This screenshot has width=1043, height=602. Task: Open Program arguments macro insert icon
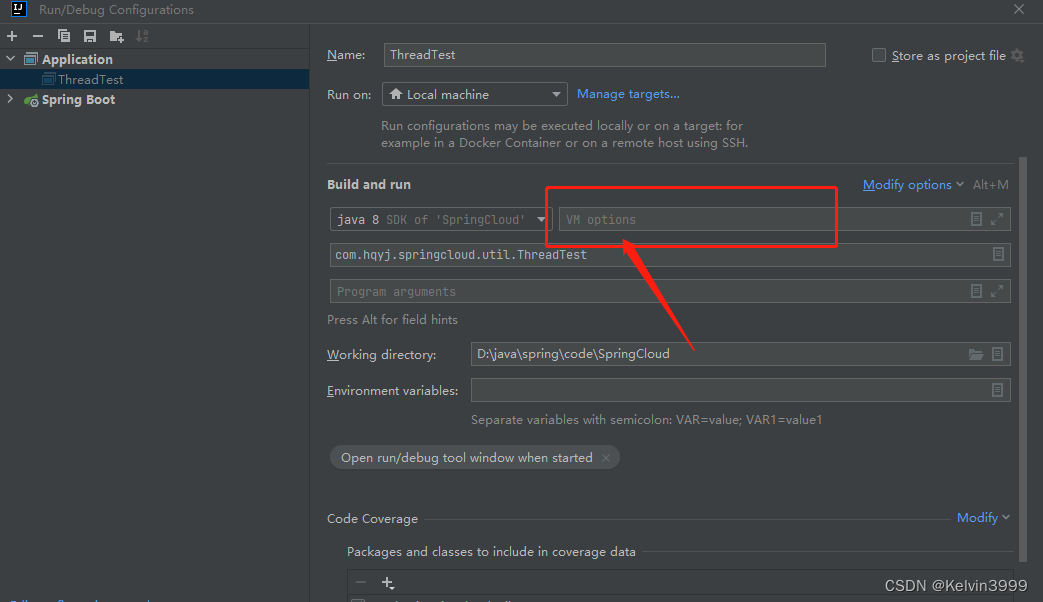(x=976, y=291)
